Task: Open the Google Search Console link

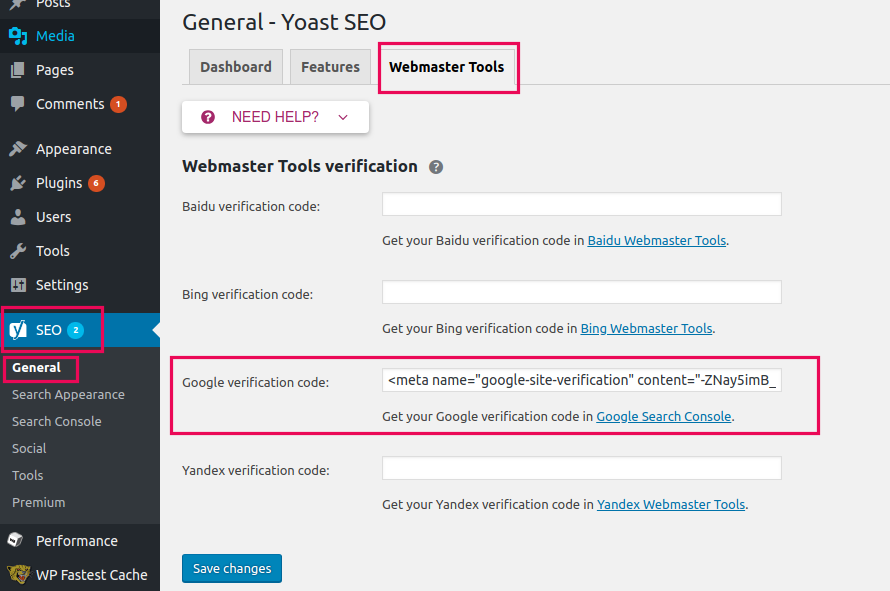Action: [x=664, y=417]
